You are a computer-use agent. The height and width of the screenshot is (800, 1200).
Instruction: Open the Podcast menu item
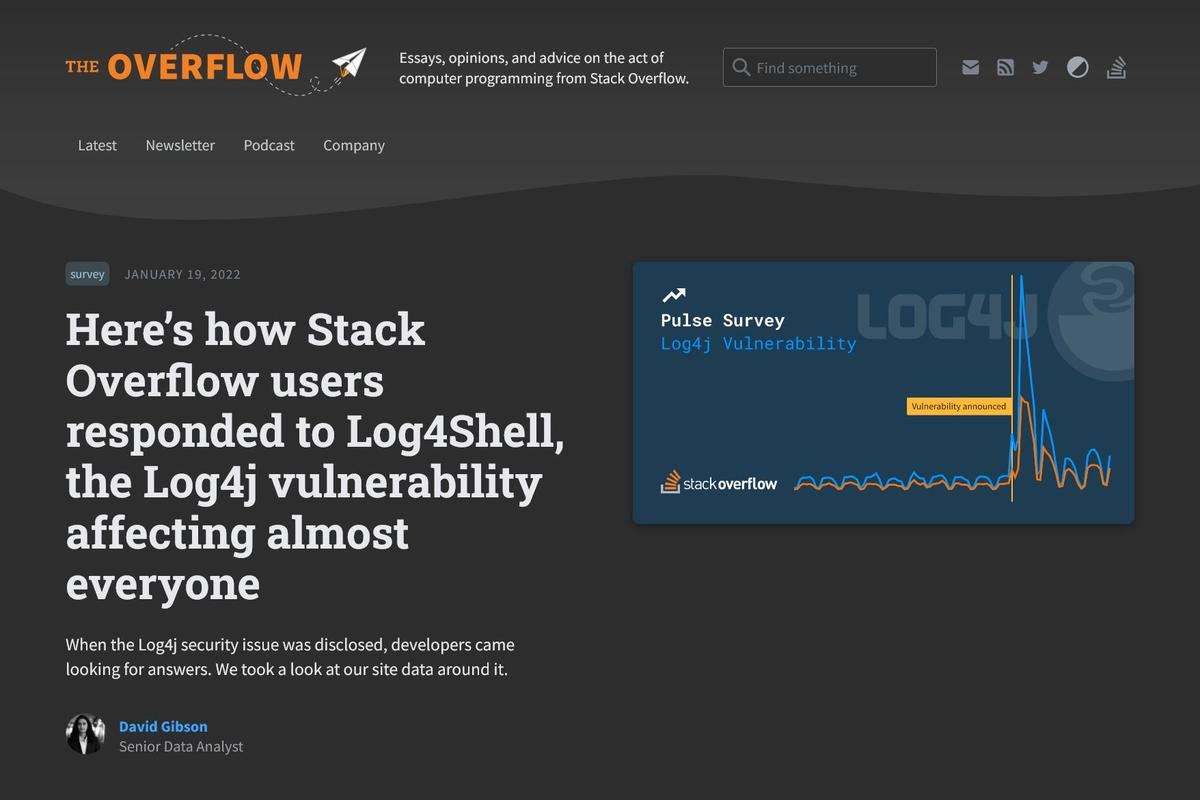(x=269, y=145)
